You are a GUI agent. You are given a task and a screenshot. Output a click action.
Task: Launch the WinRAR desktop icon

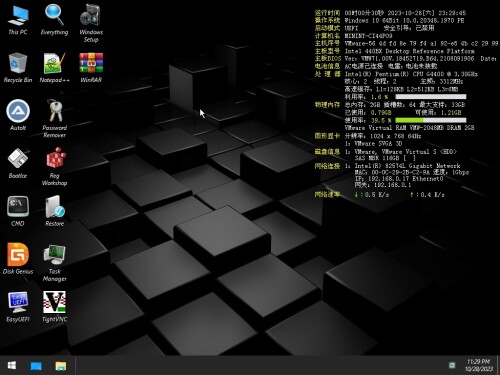pyautogui.click(x=91, y=68)
